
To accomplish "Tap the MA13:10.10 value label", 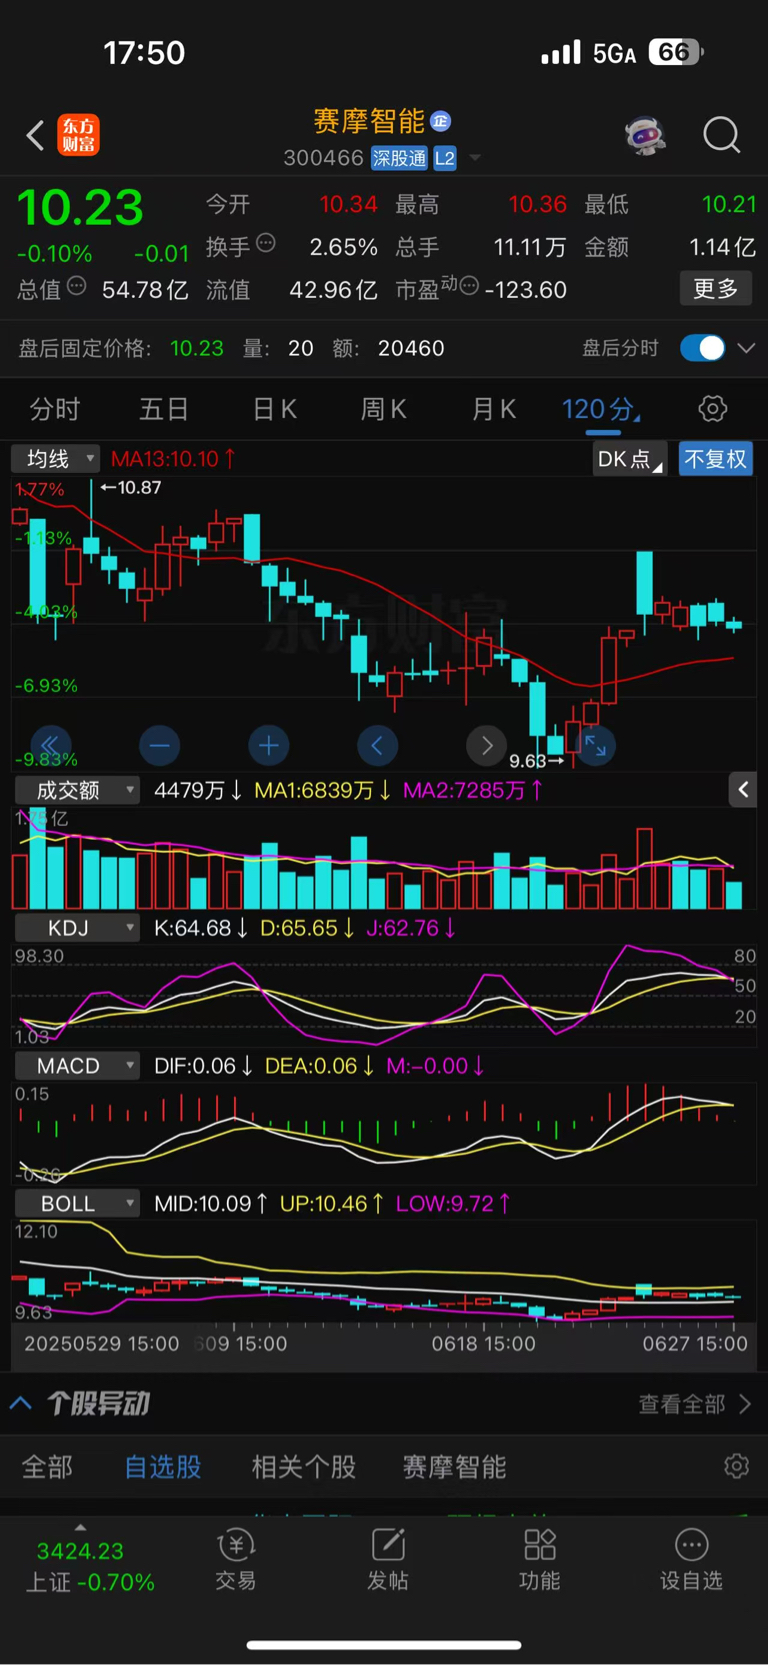I will point(173,459).
